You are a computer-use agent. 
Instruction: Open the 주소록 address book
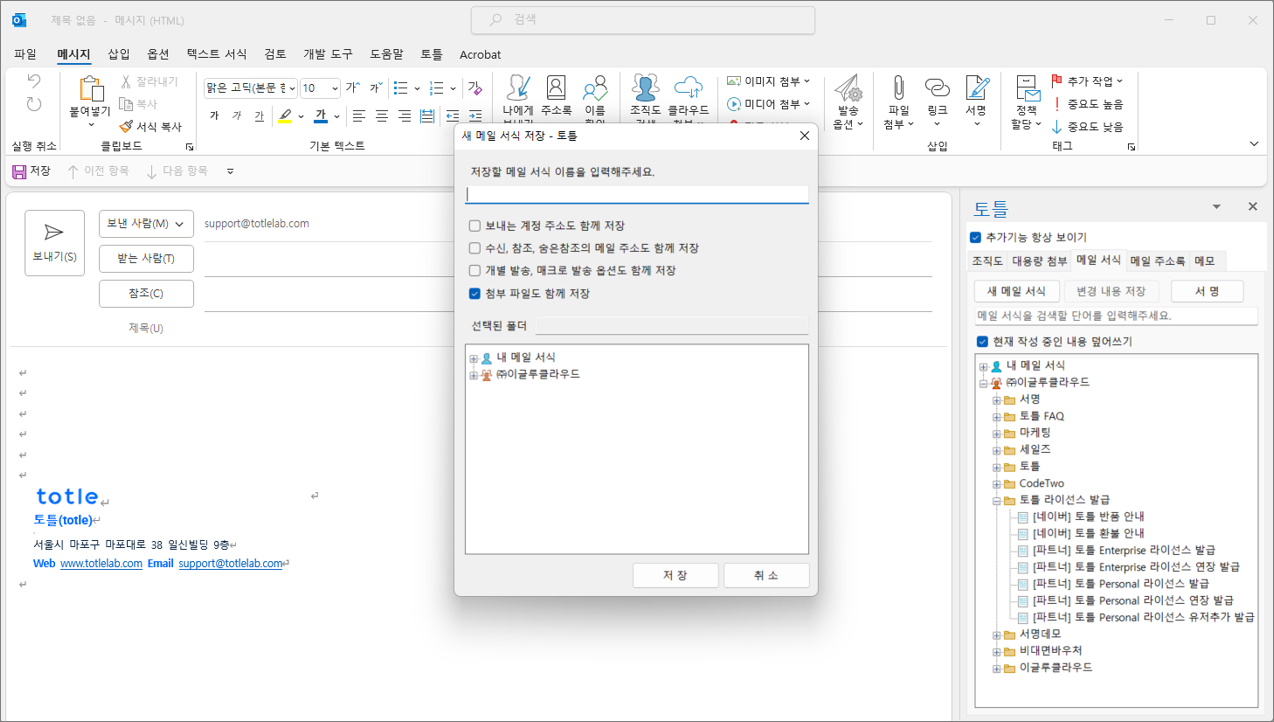coord(556,97)
